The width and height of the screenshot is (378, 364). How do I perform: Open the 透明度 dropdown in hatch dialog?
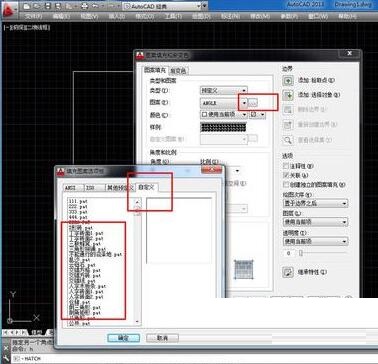tap(315, 241)
